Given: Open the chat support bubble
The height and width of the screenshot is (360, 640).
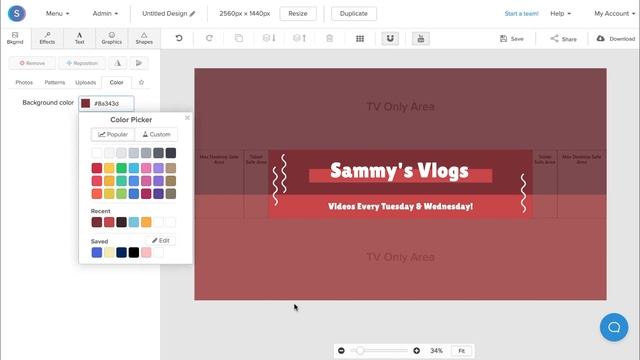Looking at the screenshot, I should pos(614,327).
